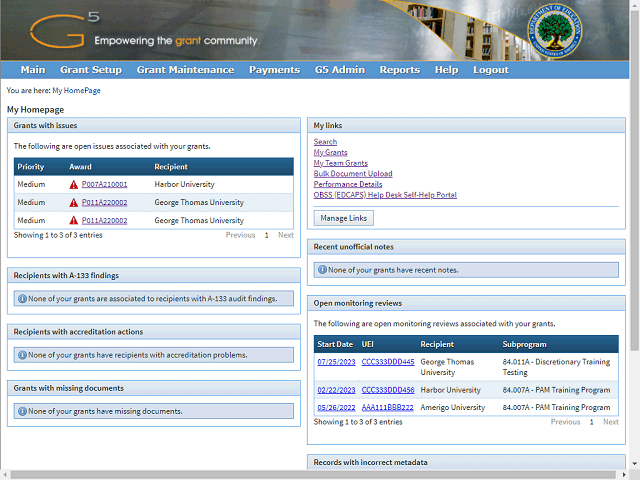Click the Department of Education seal
Image resolution: width=640 pixels, height=480 pixels.
click(x=557, y=30)
